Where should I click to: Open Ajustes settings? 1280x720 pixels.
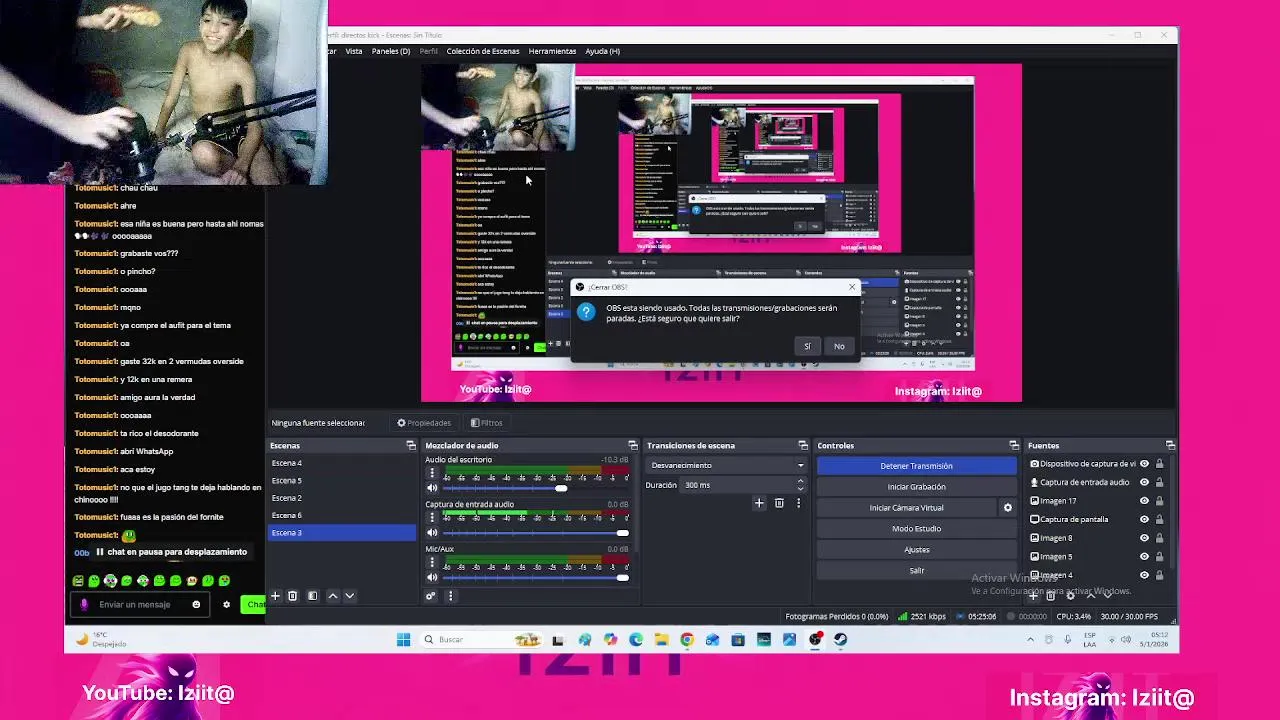[916, 550]
